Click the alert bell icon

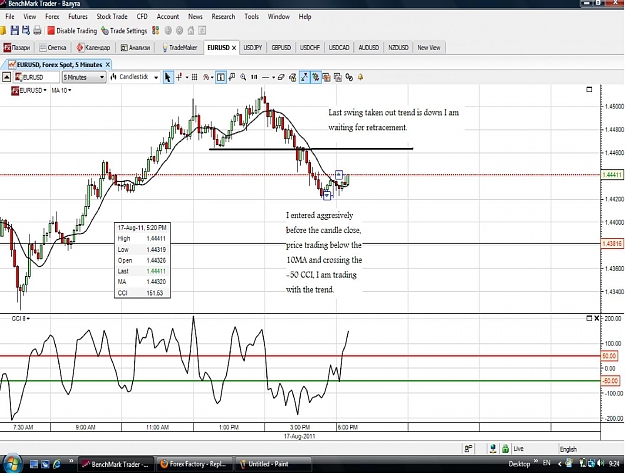tap(360, 77)
